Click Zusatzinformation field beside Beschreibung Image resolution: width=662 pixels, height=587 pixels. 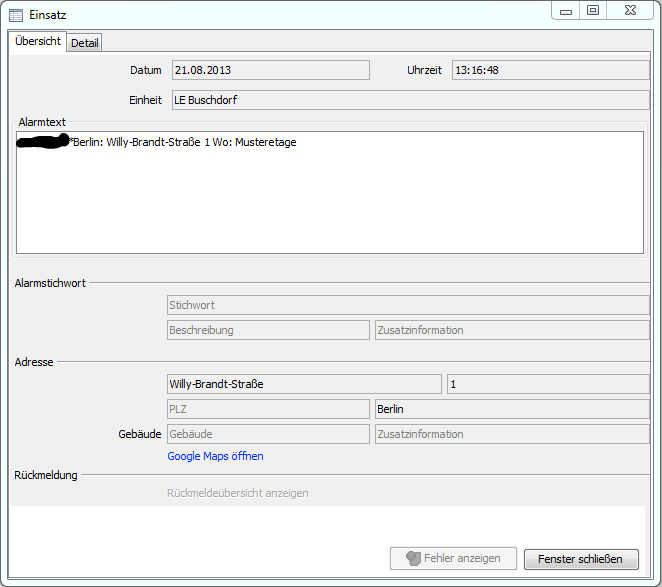pyautogui.click(x=512, y=330)
